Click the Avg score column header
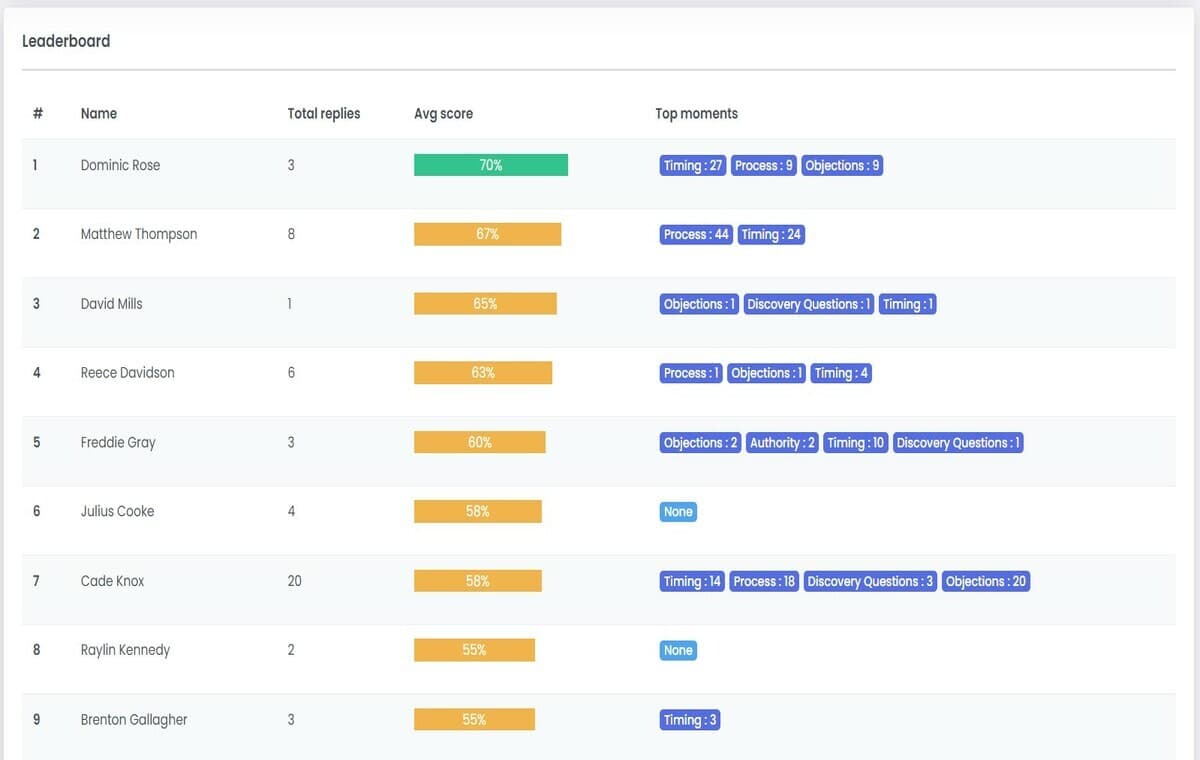 (x=443, y=114)
